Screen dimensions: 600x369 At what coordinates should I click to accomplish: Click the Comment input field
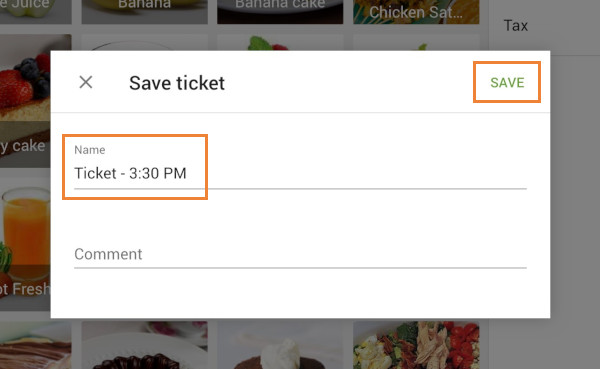point(300,254)
